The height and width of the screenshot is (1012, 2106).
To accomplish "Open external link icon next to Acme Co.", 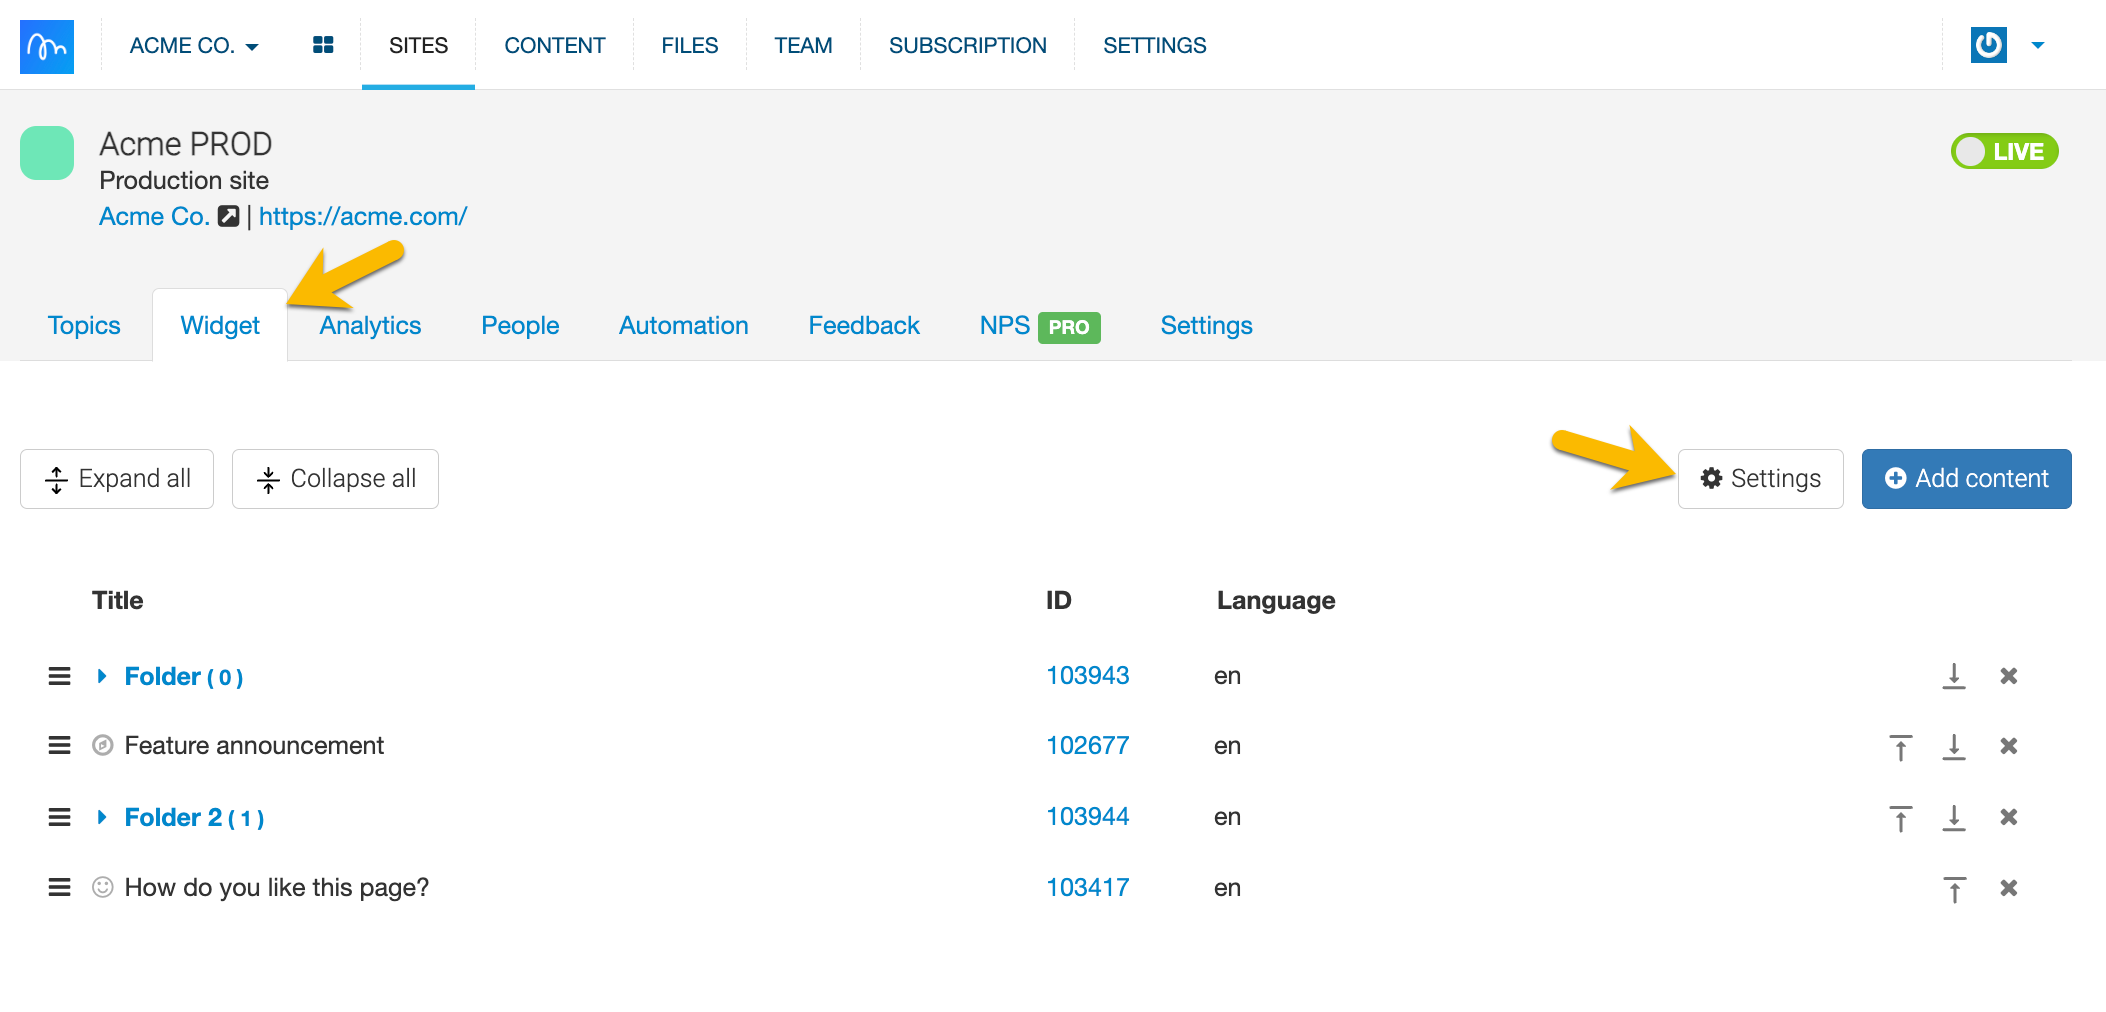I will pos(229,216).
